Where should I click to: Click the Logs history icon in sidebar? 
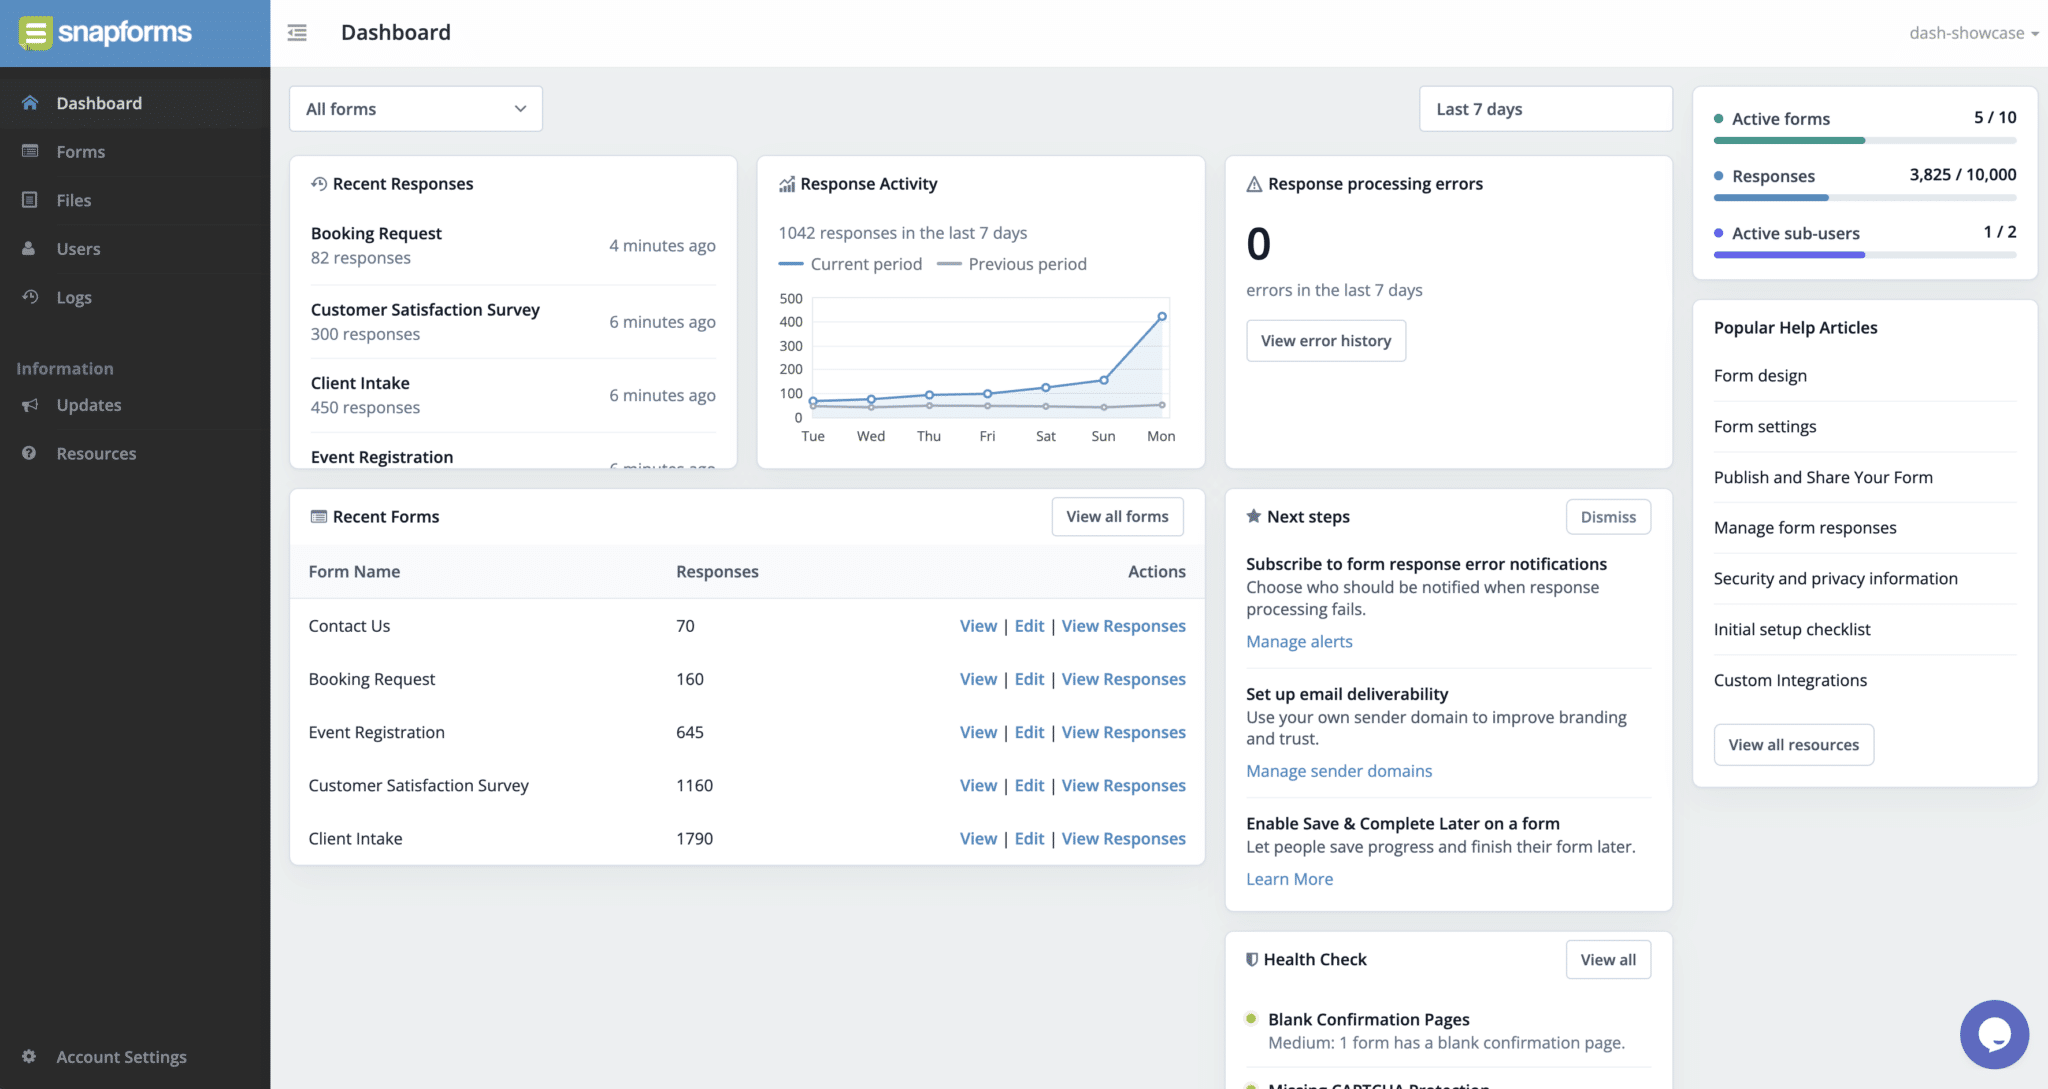click(x=30, y=297)
